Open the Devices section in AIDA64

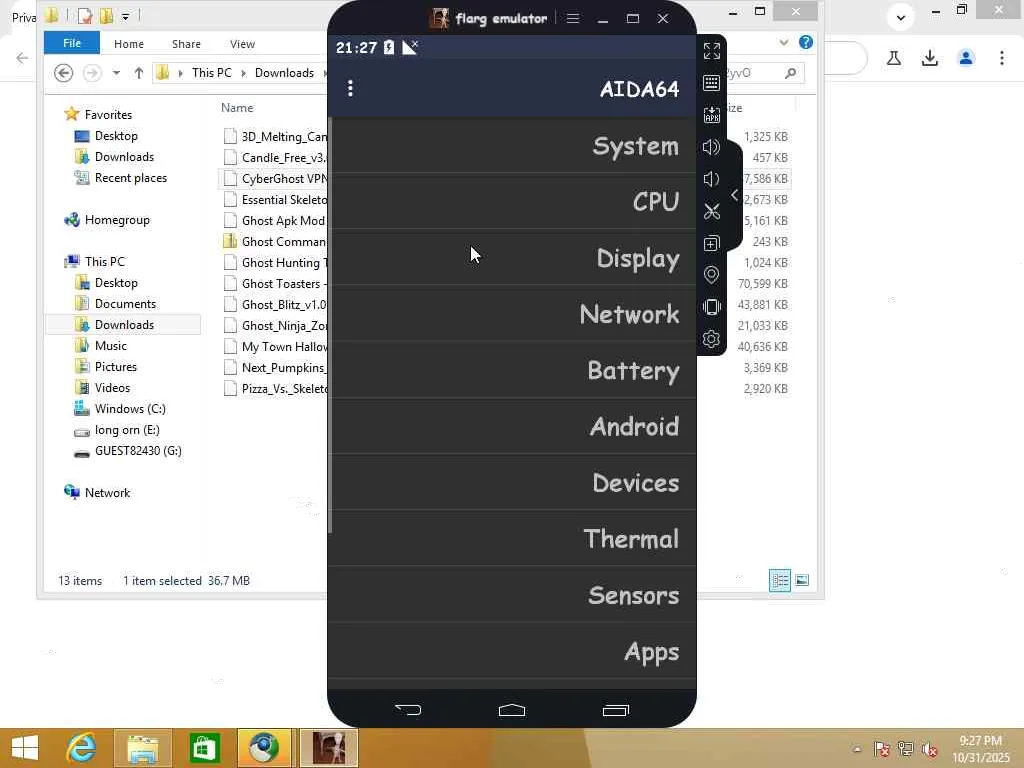click(x=513, y=482)
